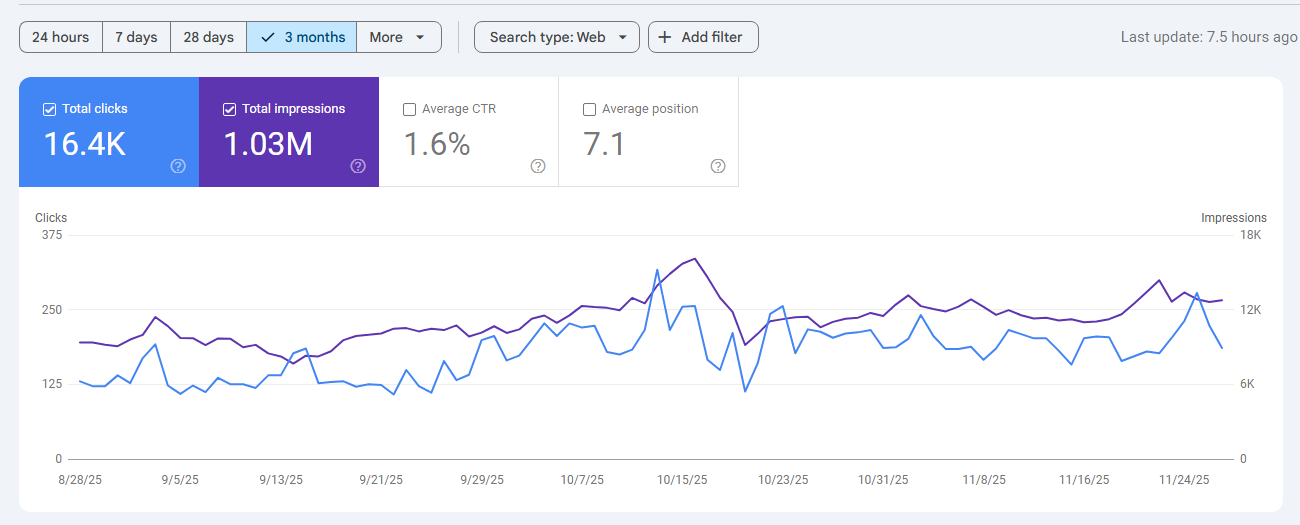Click the highest peak of purple impressions line
The width and height of the screenshot is (1300, 525).
tap(694, 259)
